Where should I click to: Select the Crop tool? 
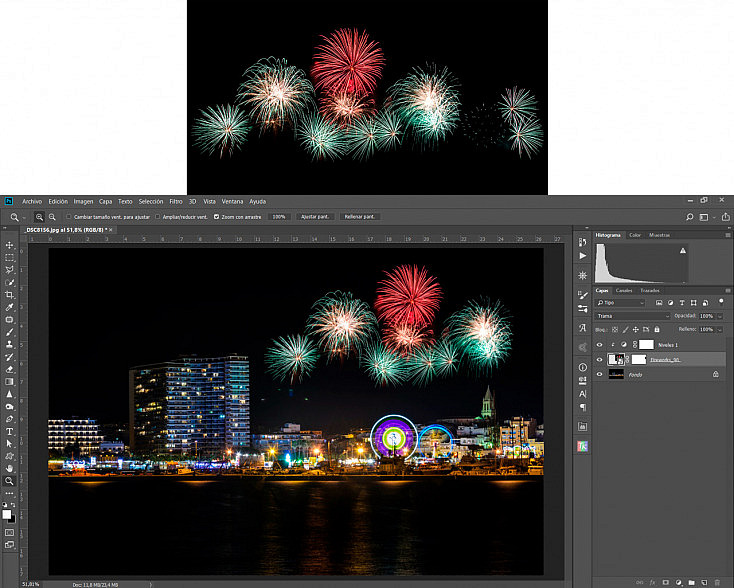(9, 294)
